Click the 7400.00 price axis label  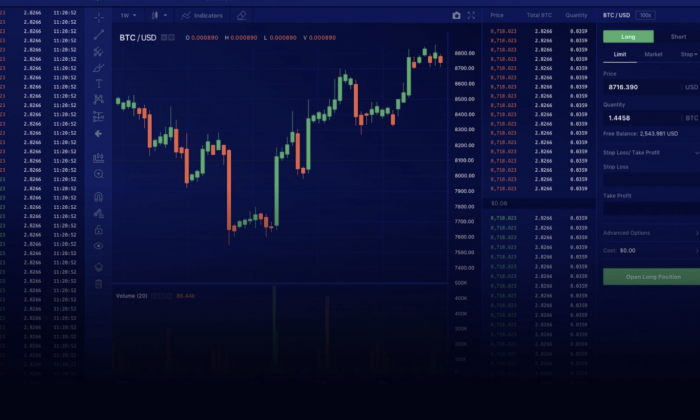[x=465, y=268]
